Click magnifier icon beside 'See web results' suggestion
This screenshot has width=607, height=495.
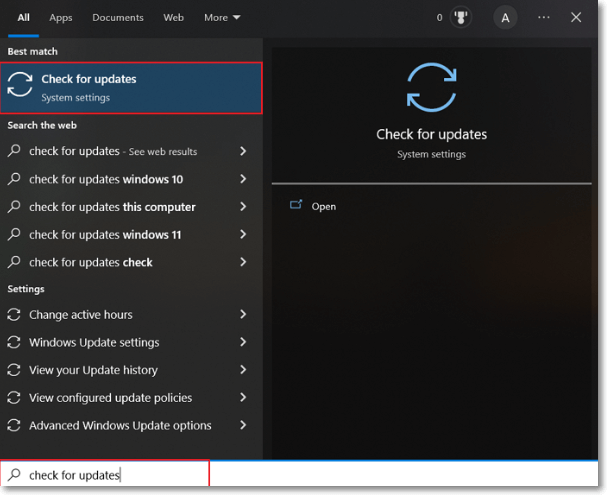[x=14, y=150]
